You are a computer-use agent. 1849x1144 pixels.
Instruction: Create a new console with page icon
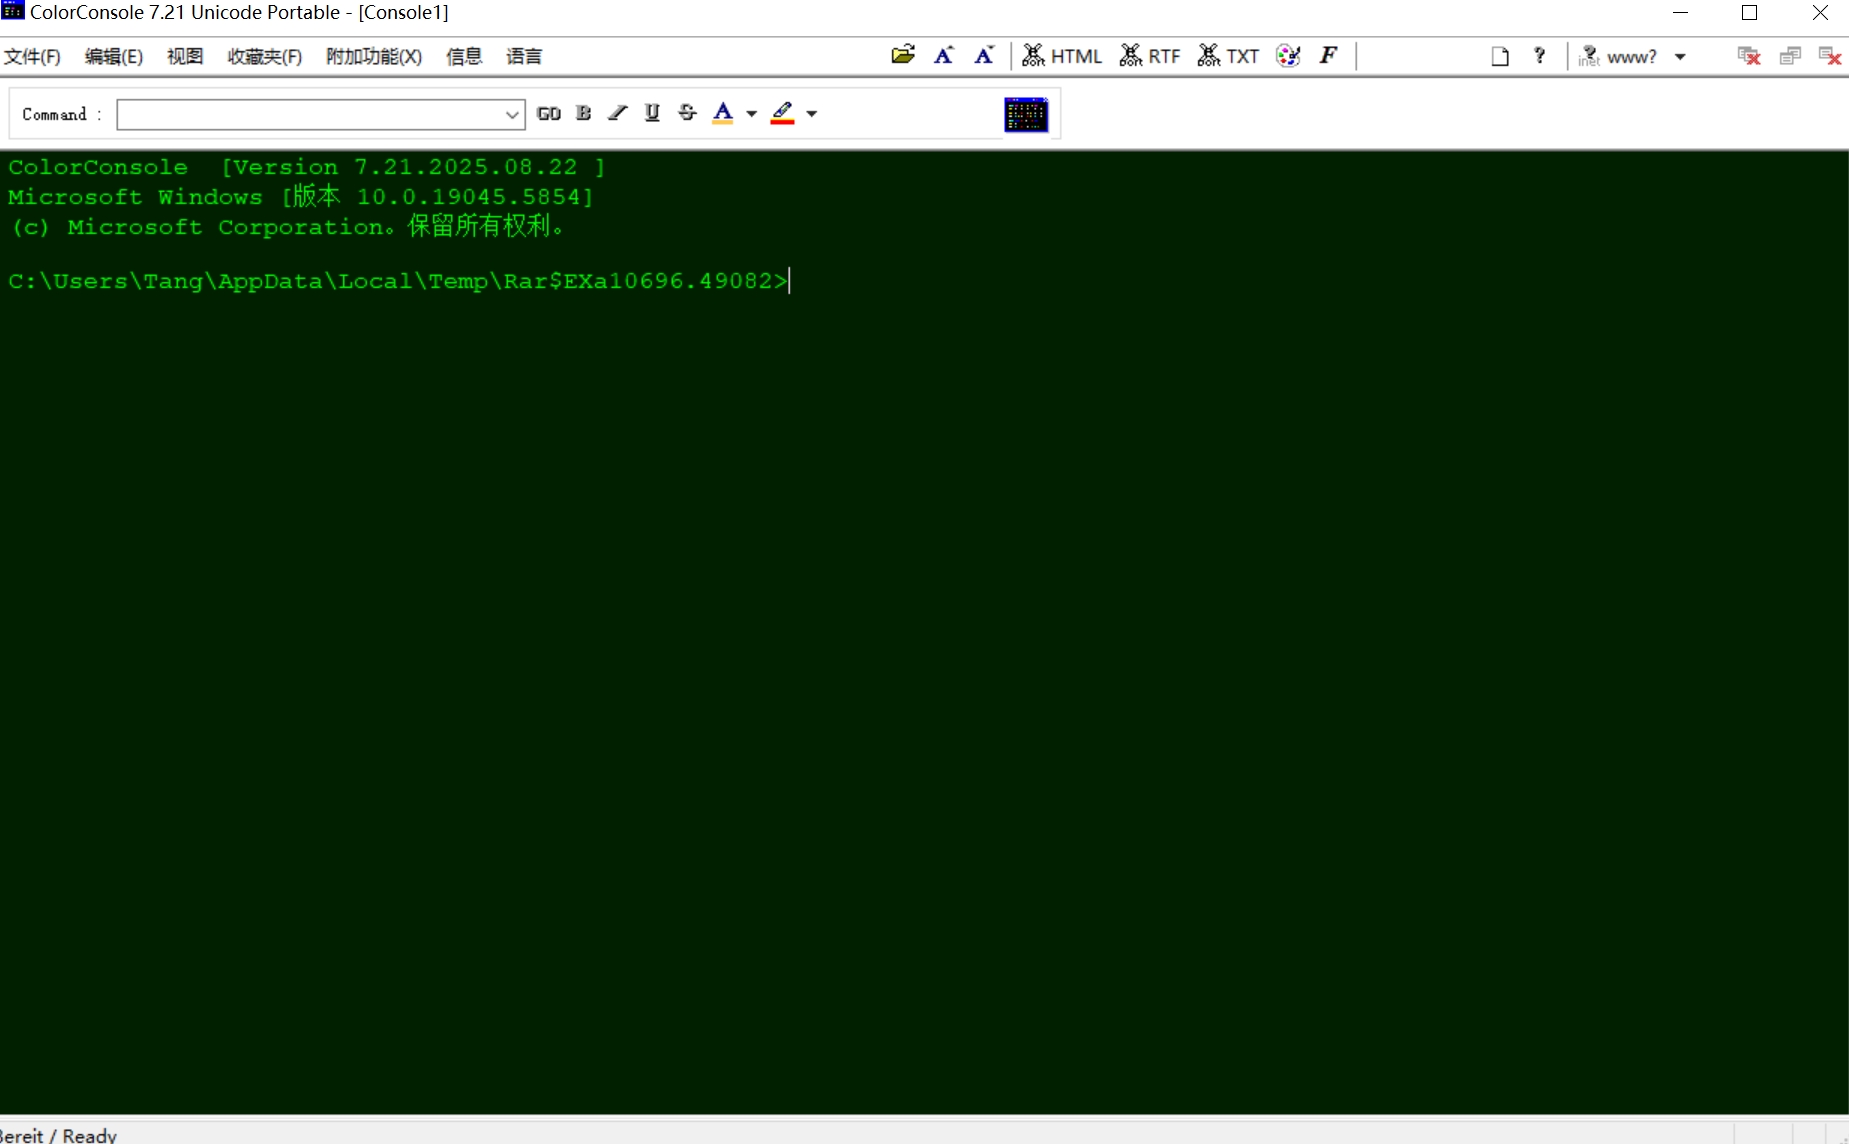click(x=1500, y=56)
